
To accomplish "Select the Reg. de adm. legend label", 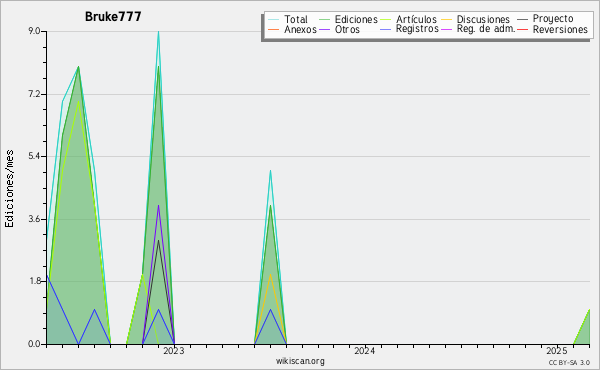I will click(486, 29).
